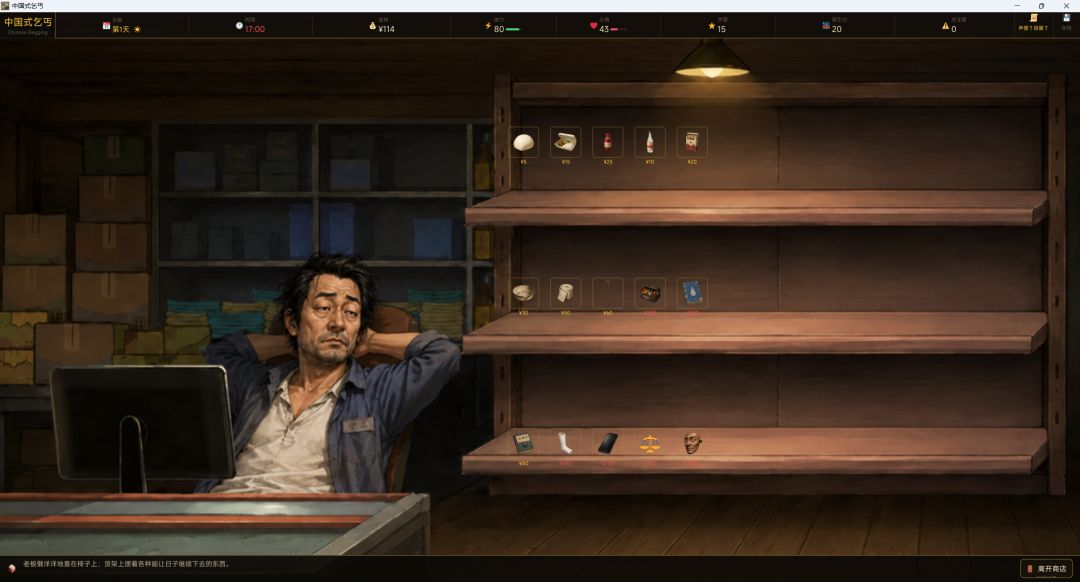Choose the colorful firecracker box item
This screenshot has height=582, width=1080.
[x=650, y=293]
